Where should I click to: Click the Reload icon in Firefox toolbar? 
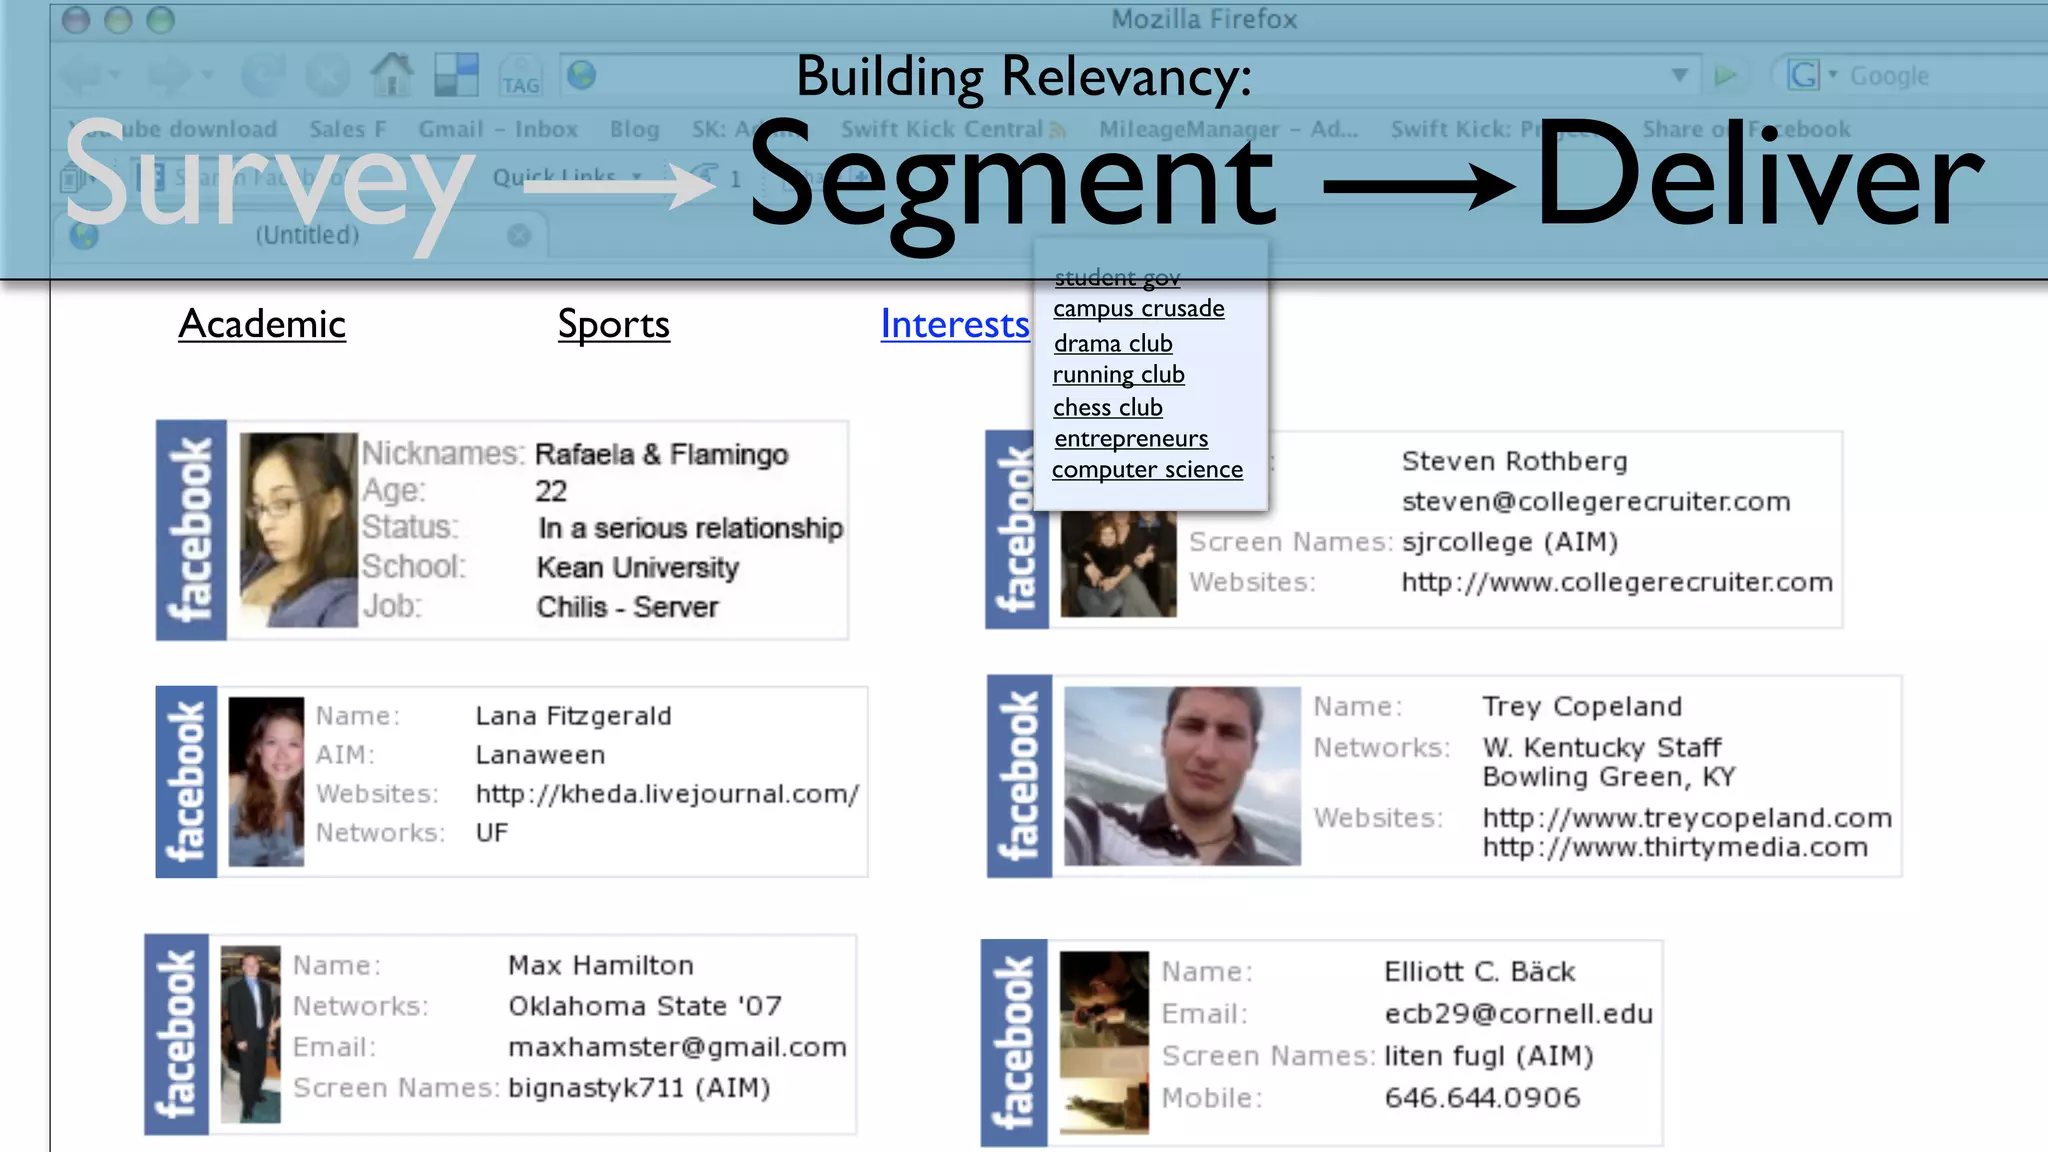coord(264,75)
